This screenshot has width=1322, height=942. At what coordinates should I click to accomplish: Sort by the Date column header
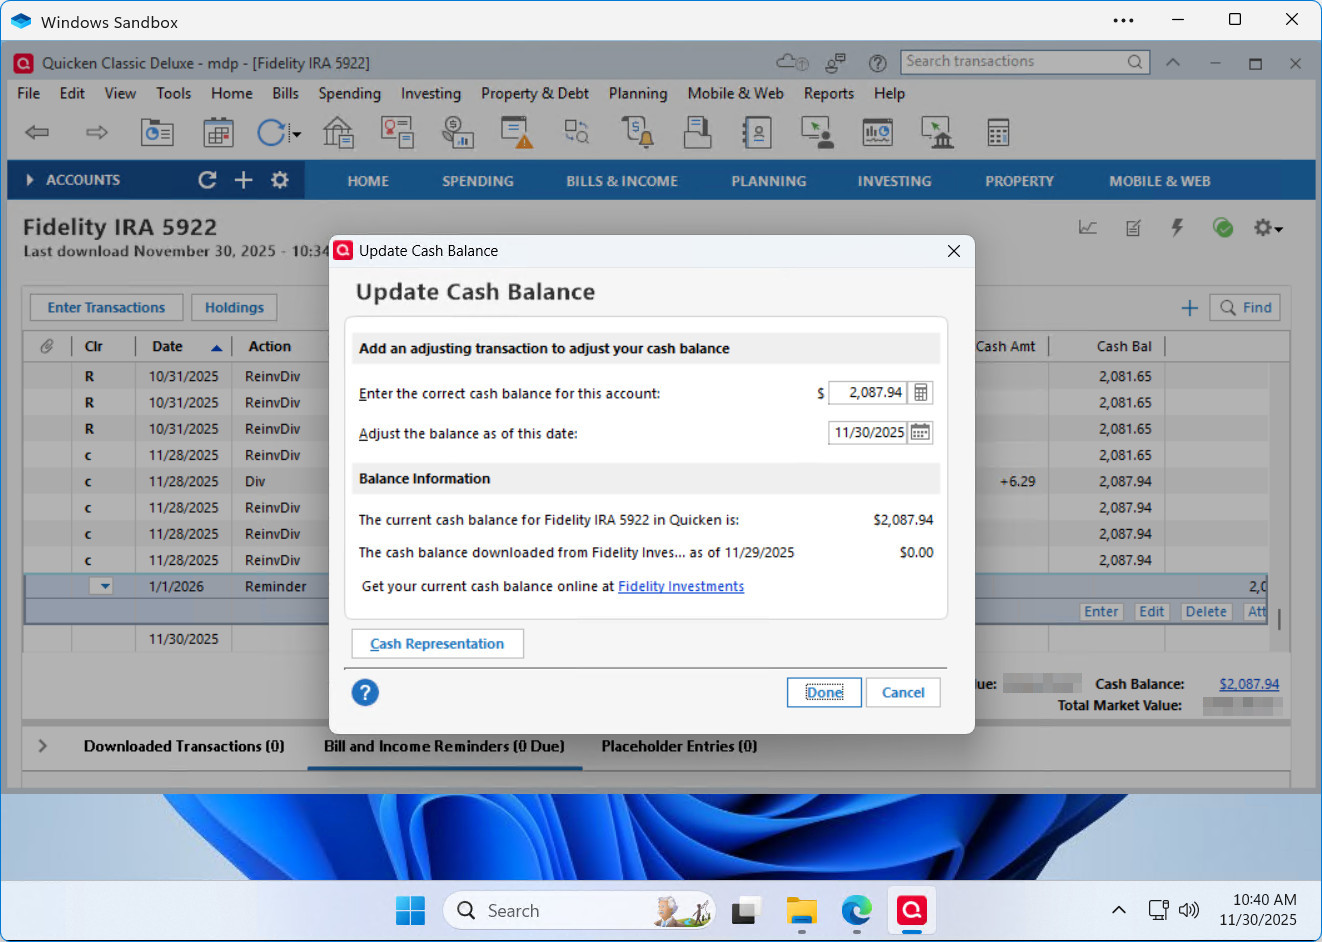186,346
